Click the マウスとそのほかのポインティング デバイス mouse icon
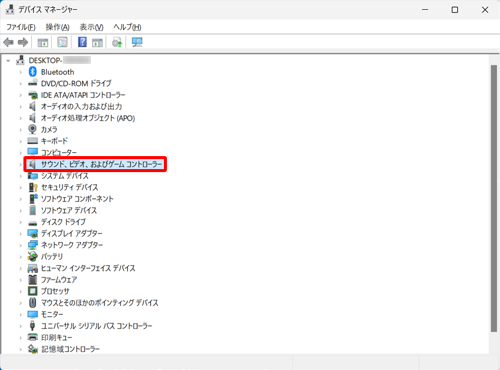This screenshot has height=370, width=500. [x=32, y=303]
